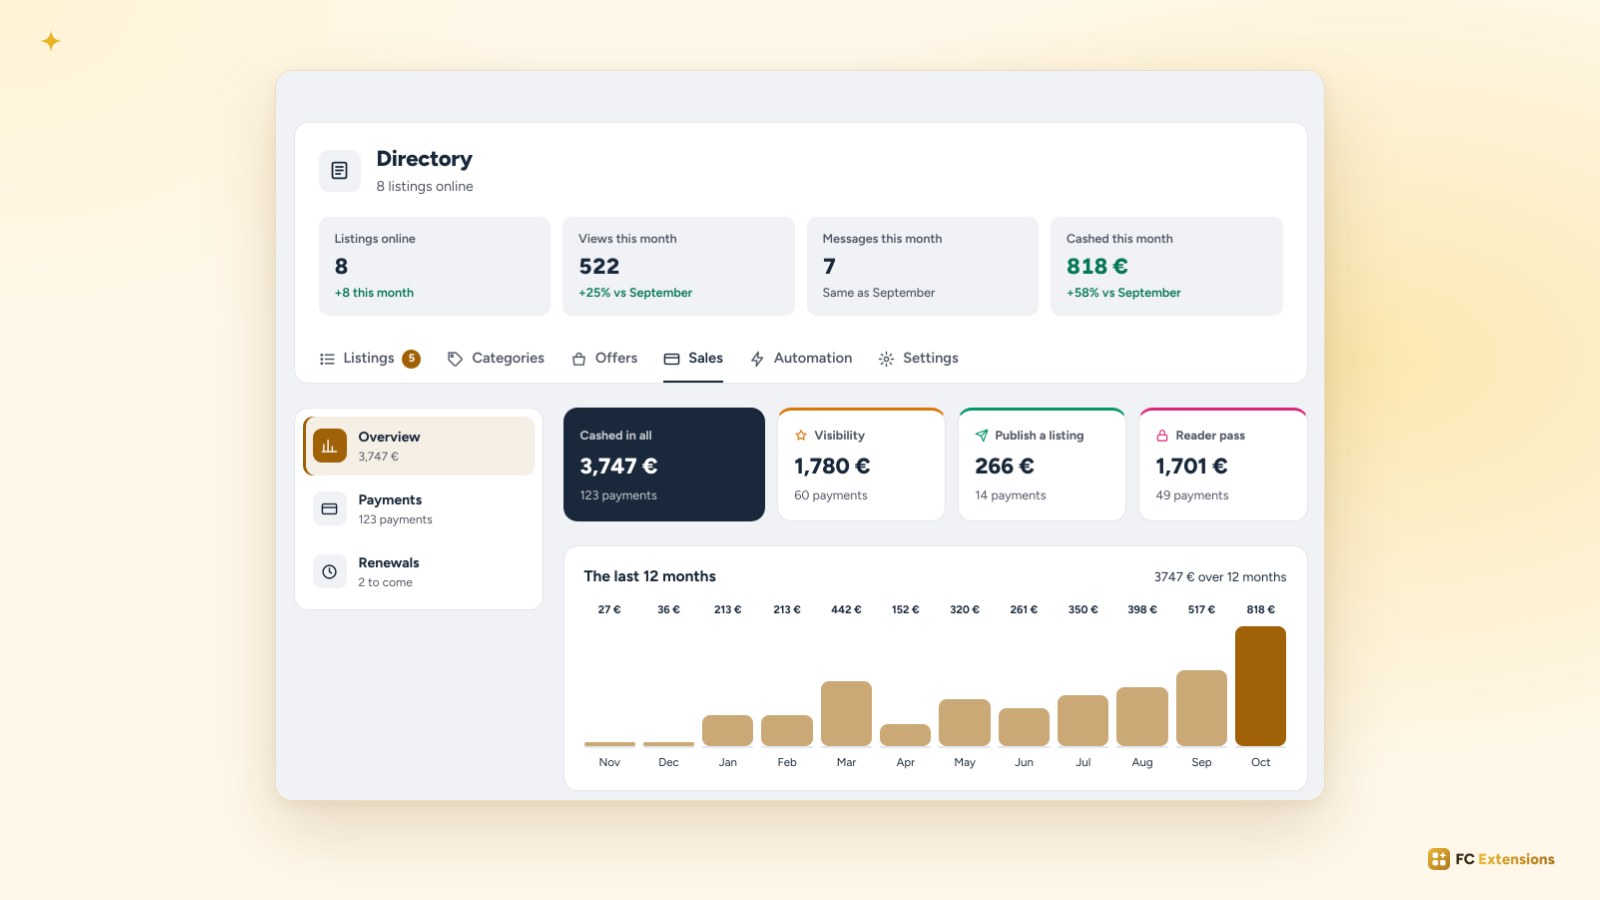Click the Overview bar chart icon
Viewport: 1600px width, 900px height.
(x=329, y=446)
